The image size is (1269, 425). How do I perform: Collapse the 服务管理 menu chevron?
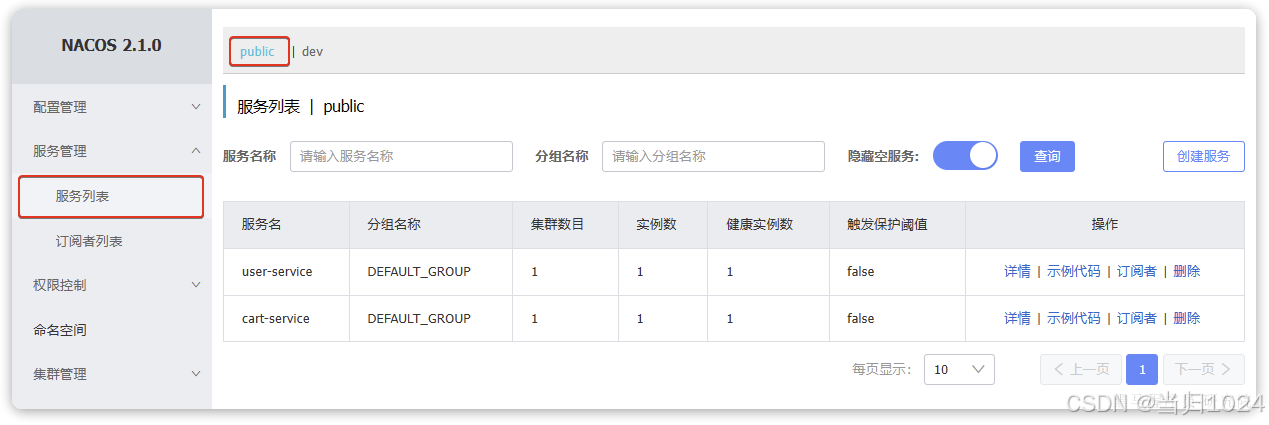pyautogui.click(x=196, y=151)
